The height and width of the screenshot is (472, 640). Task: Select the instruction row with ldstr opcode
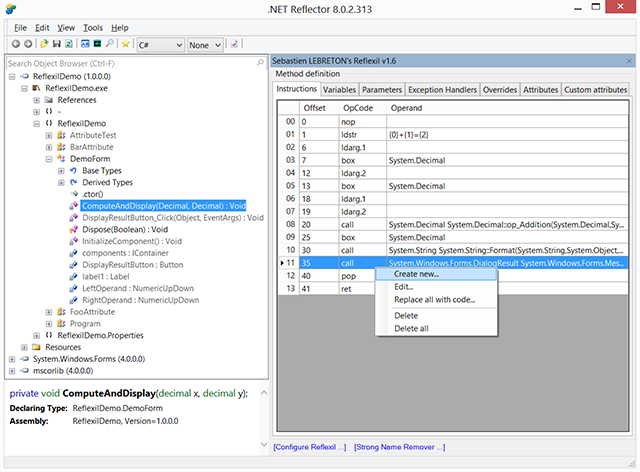pos(453,135)
